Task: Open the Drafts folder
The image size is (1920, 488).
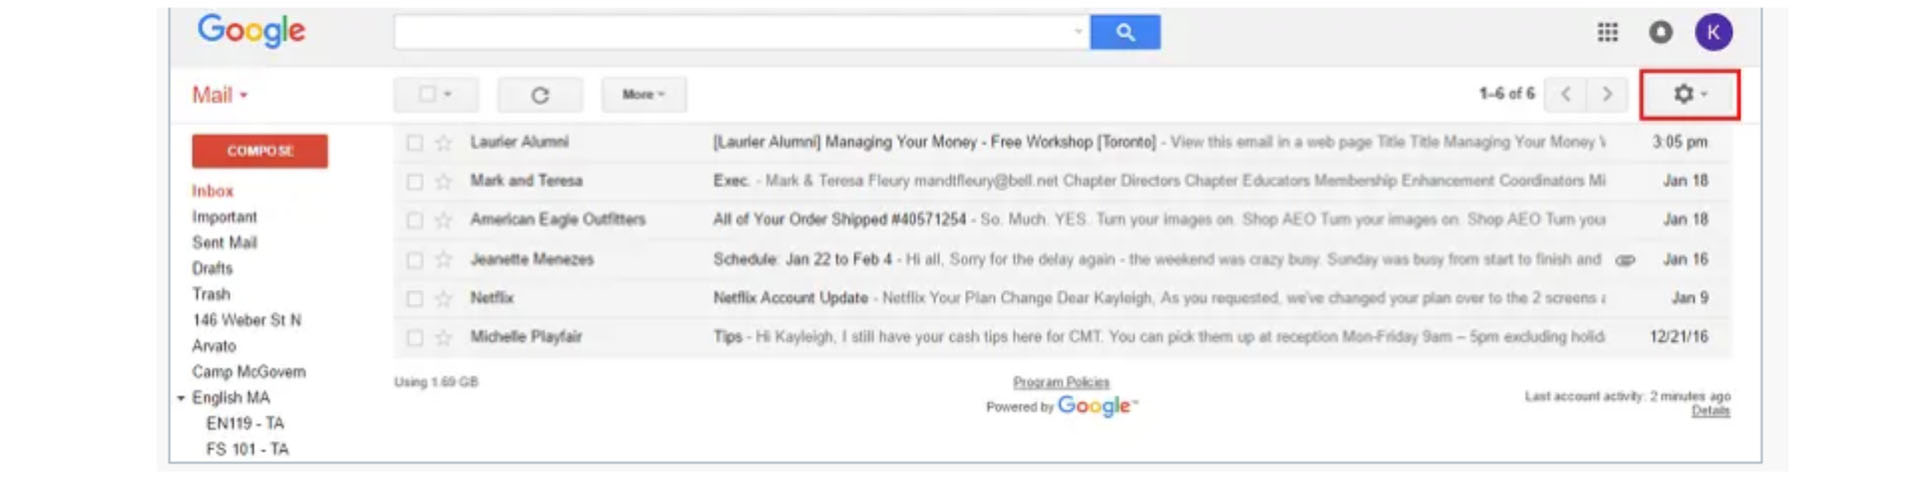Action: pos(212,269)
